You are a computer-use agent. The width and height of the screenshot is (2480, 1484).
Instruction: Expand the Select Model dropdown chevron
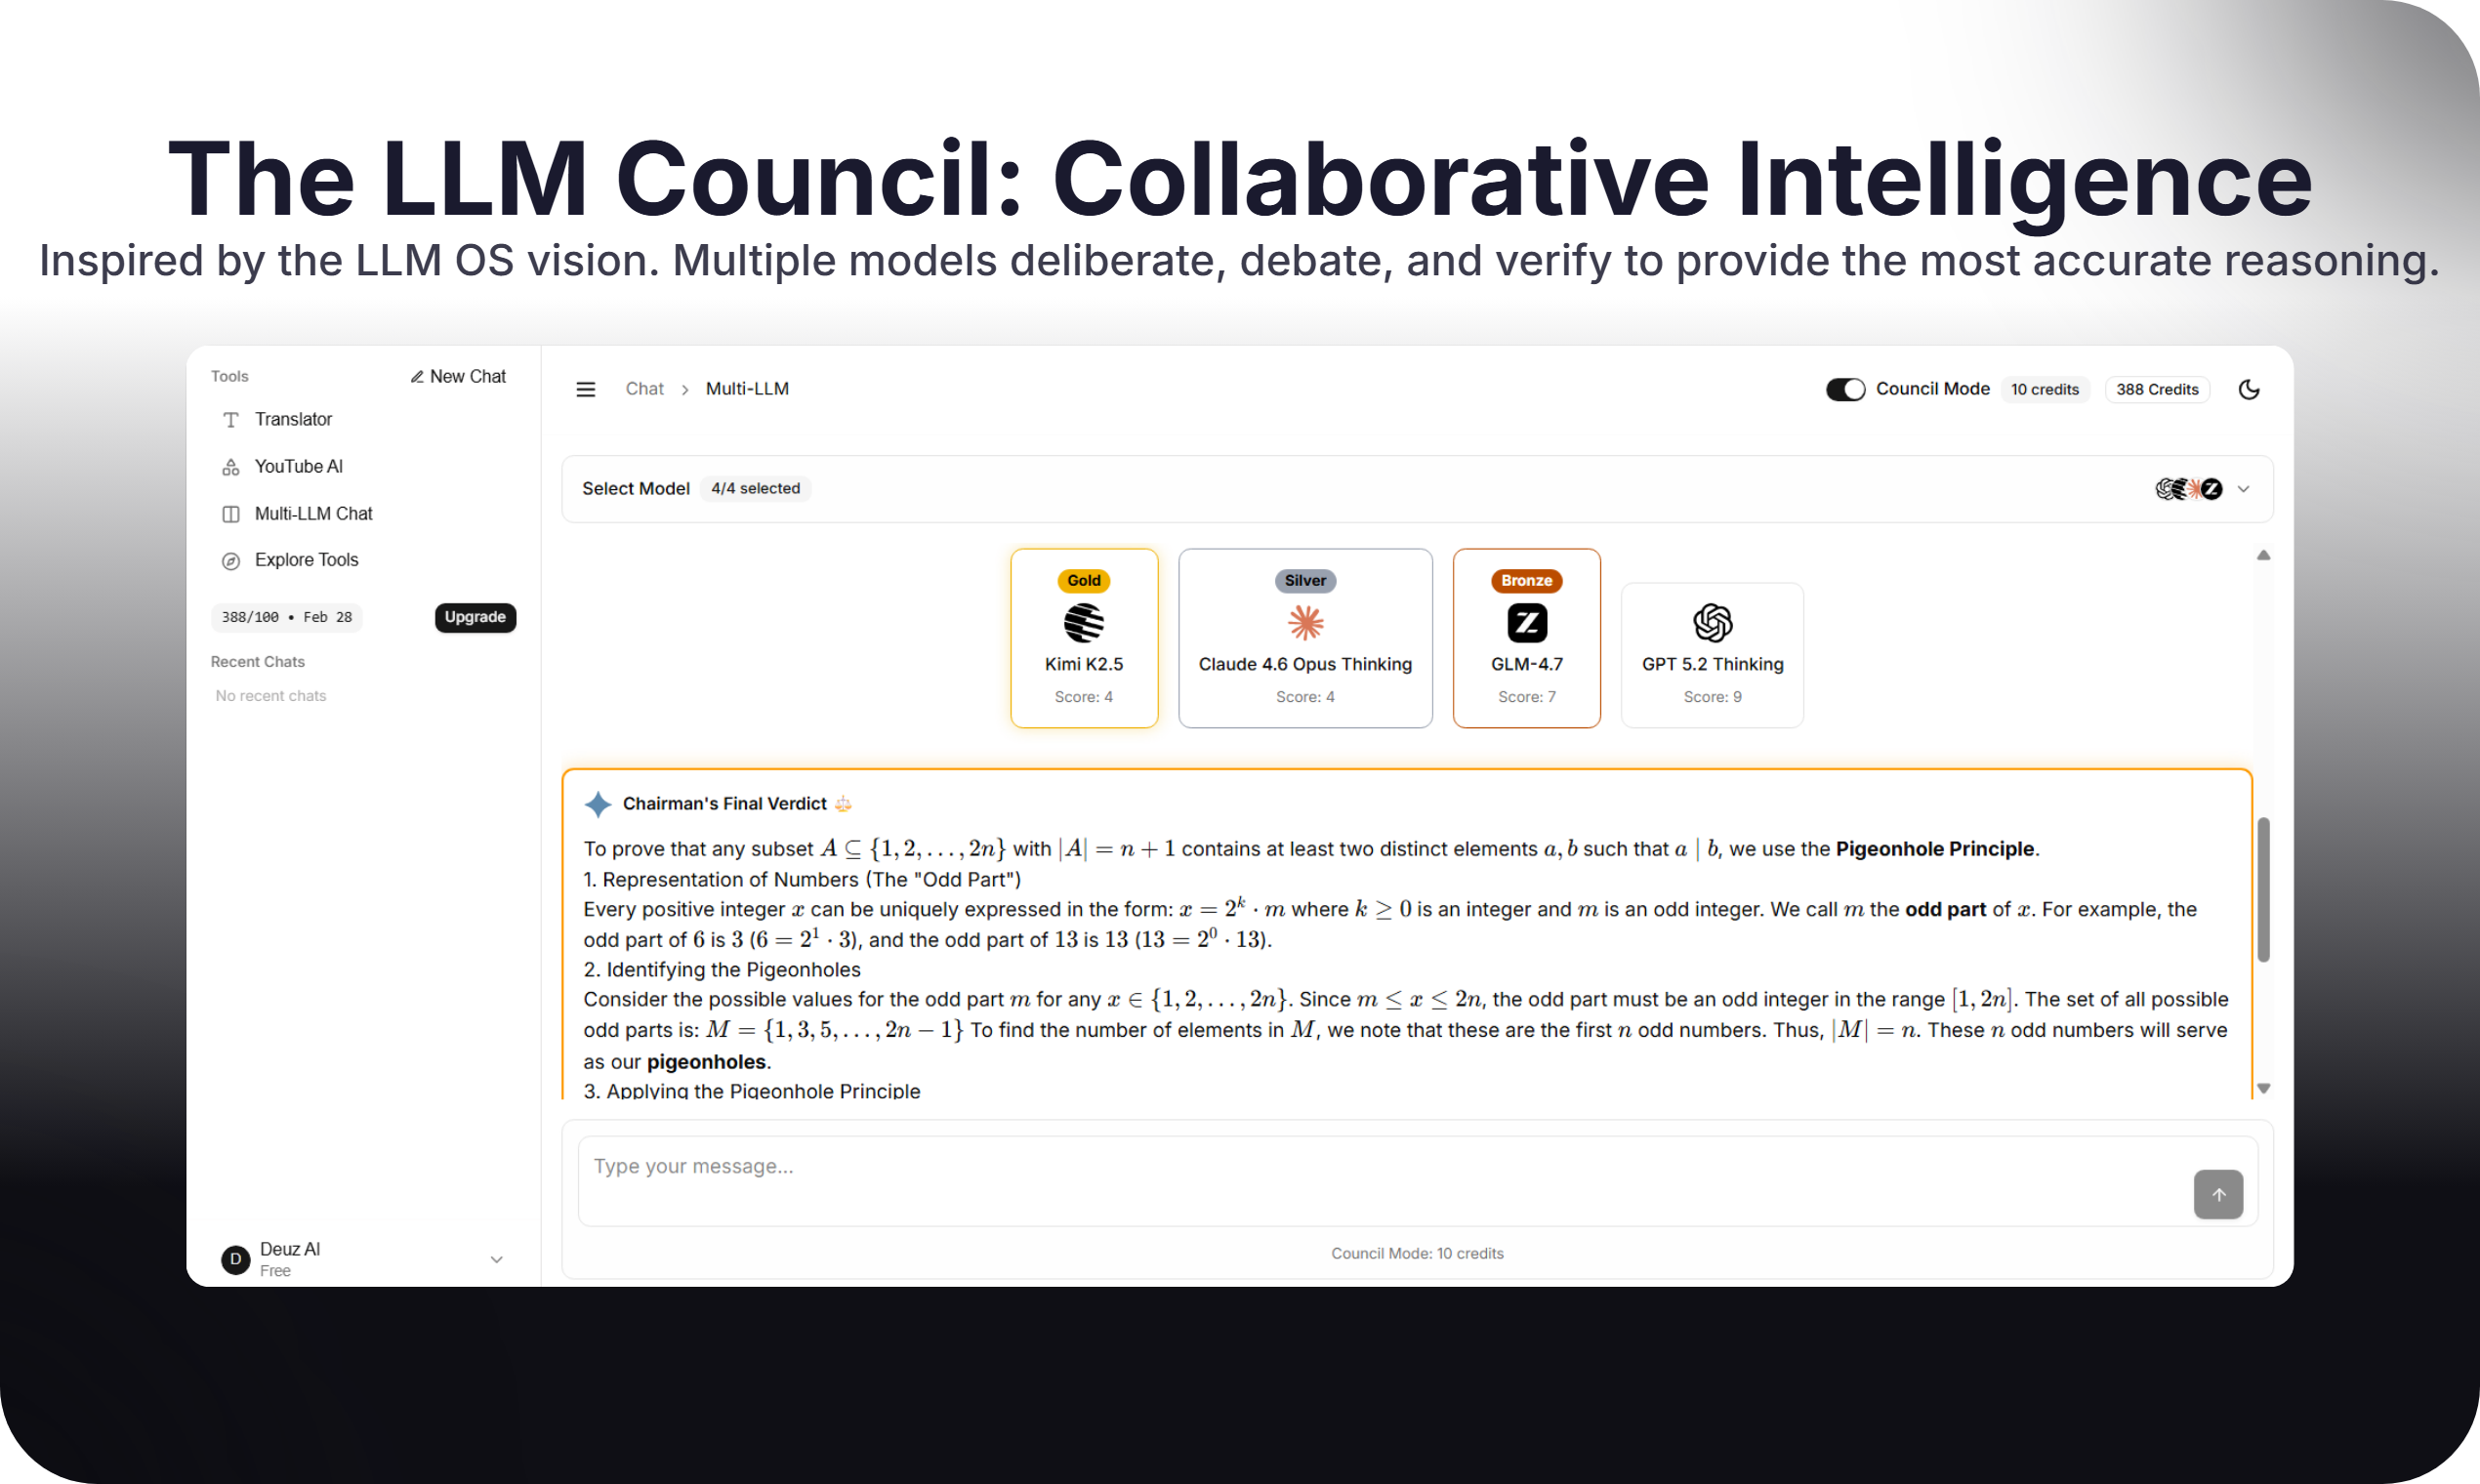point(2243,489)
